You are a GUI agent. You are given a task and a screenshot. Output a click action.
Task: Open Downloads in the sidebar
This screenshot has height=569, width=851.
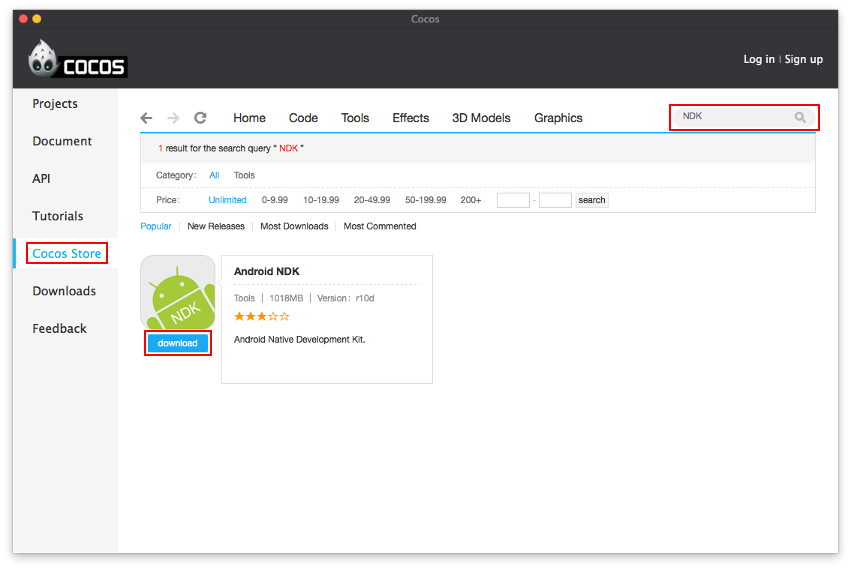coord(64,291)
